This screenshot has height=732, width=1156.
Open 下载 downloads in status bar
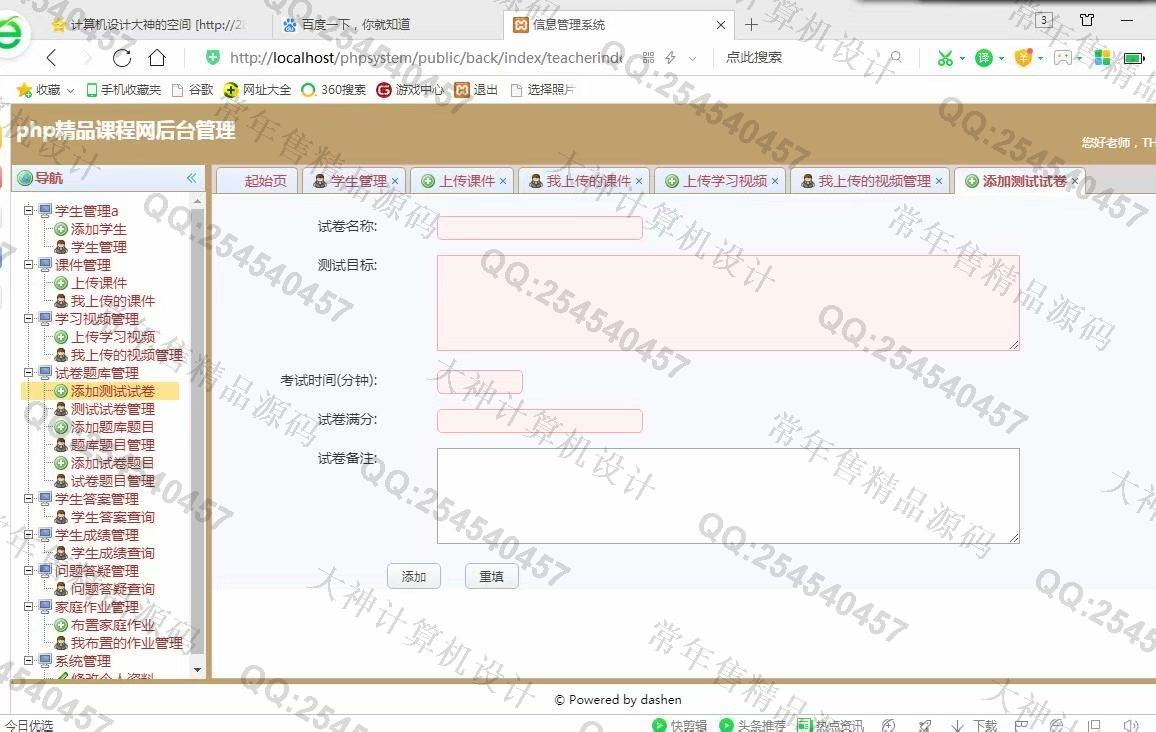tap(975, 725)
